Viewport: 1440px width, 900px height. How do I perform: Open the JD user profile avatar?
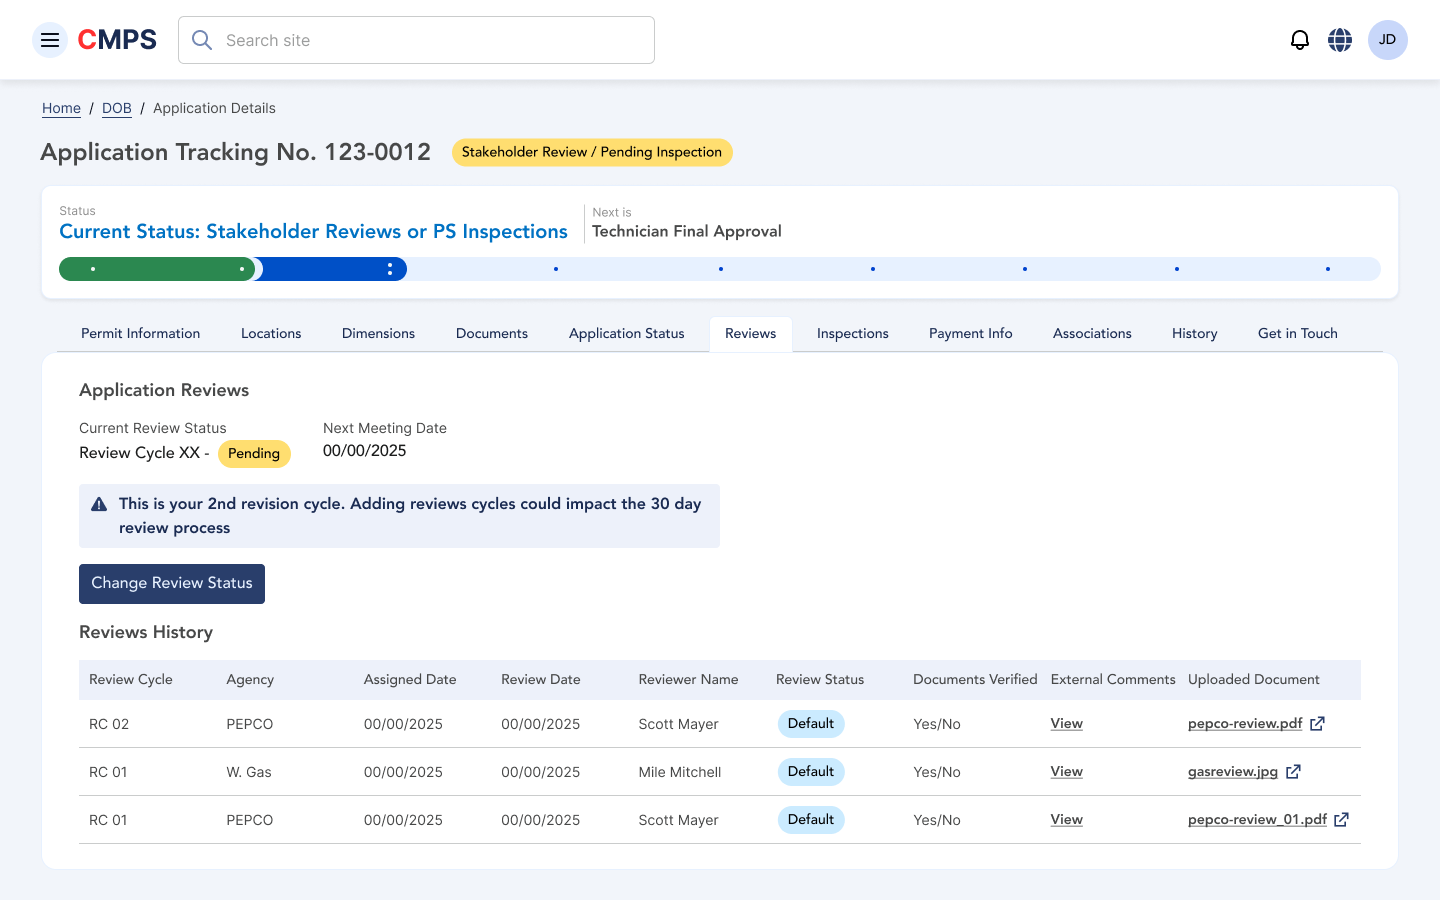click(1387, 40)
